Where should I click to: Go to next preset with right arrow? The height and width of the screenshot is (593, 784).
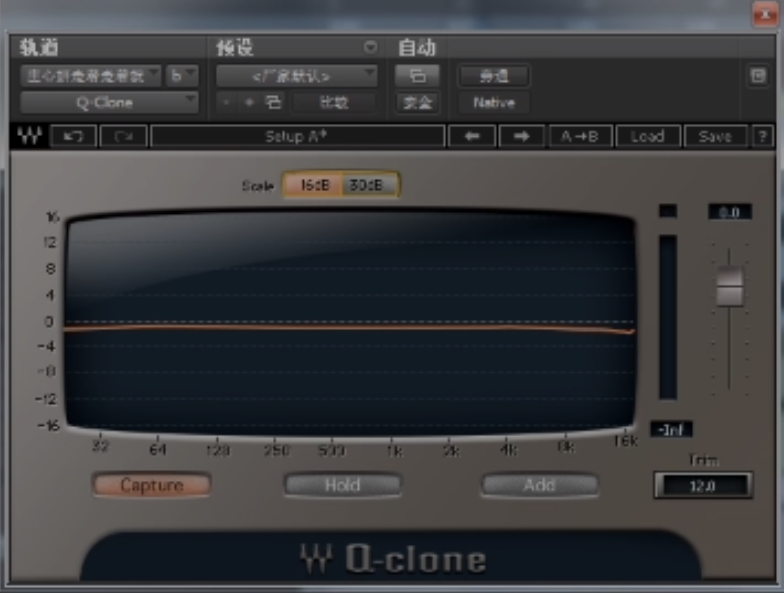click(x=521, y=136)
